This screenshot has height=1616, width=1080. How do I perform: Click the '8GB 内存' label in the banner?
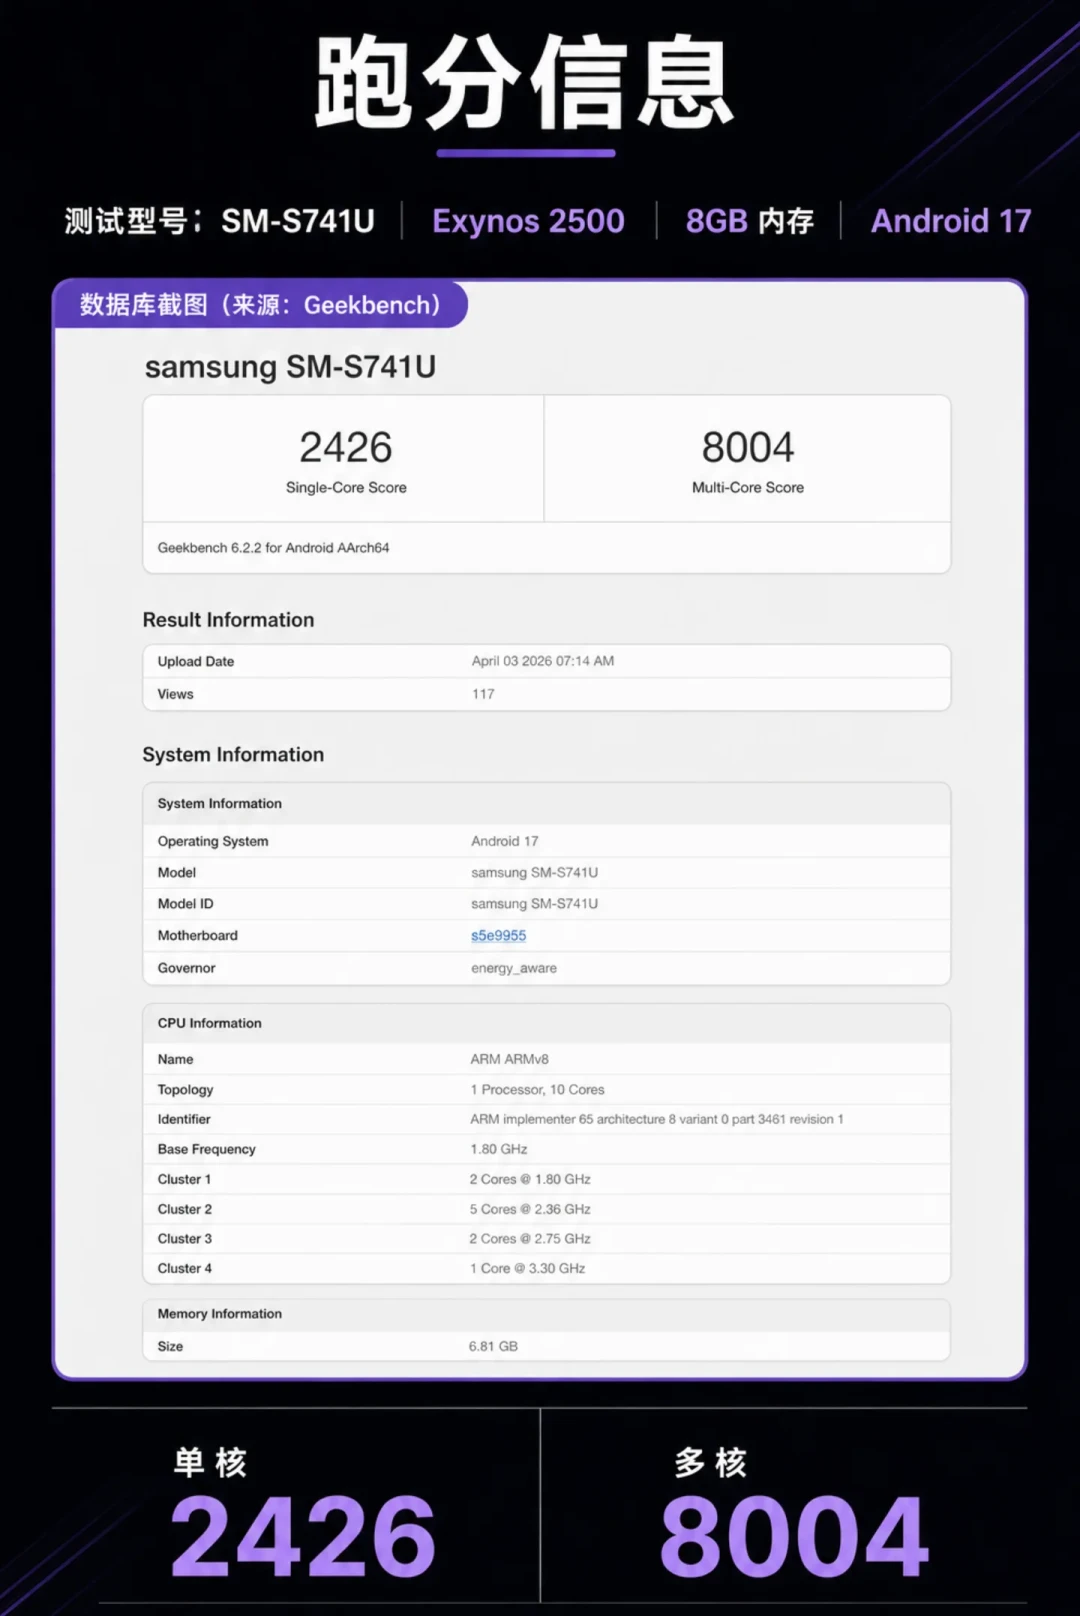750,221
